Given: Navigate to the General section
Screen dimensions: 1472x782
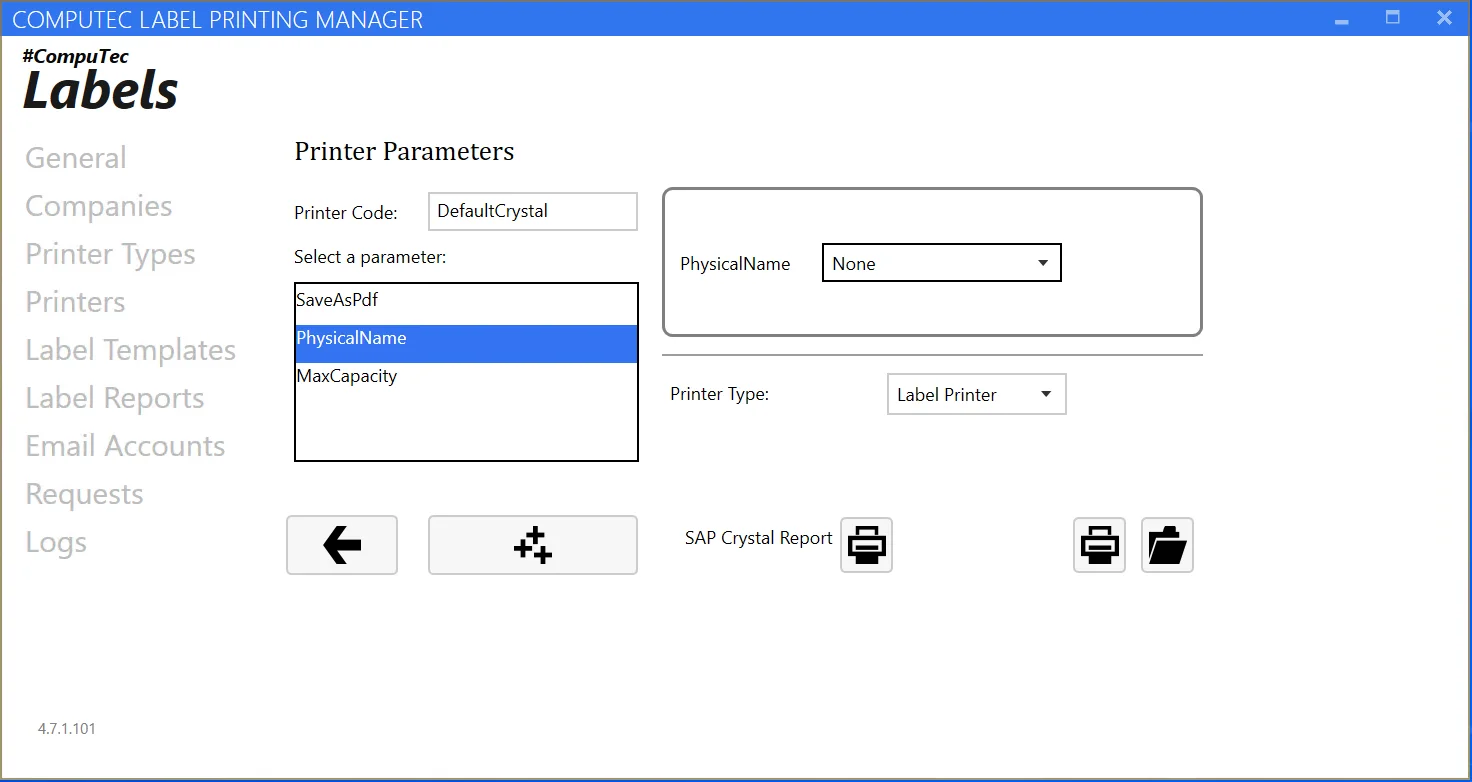Looking at the screenshot, I should (x=75, y=157).
